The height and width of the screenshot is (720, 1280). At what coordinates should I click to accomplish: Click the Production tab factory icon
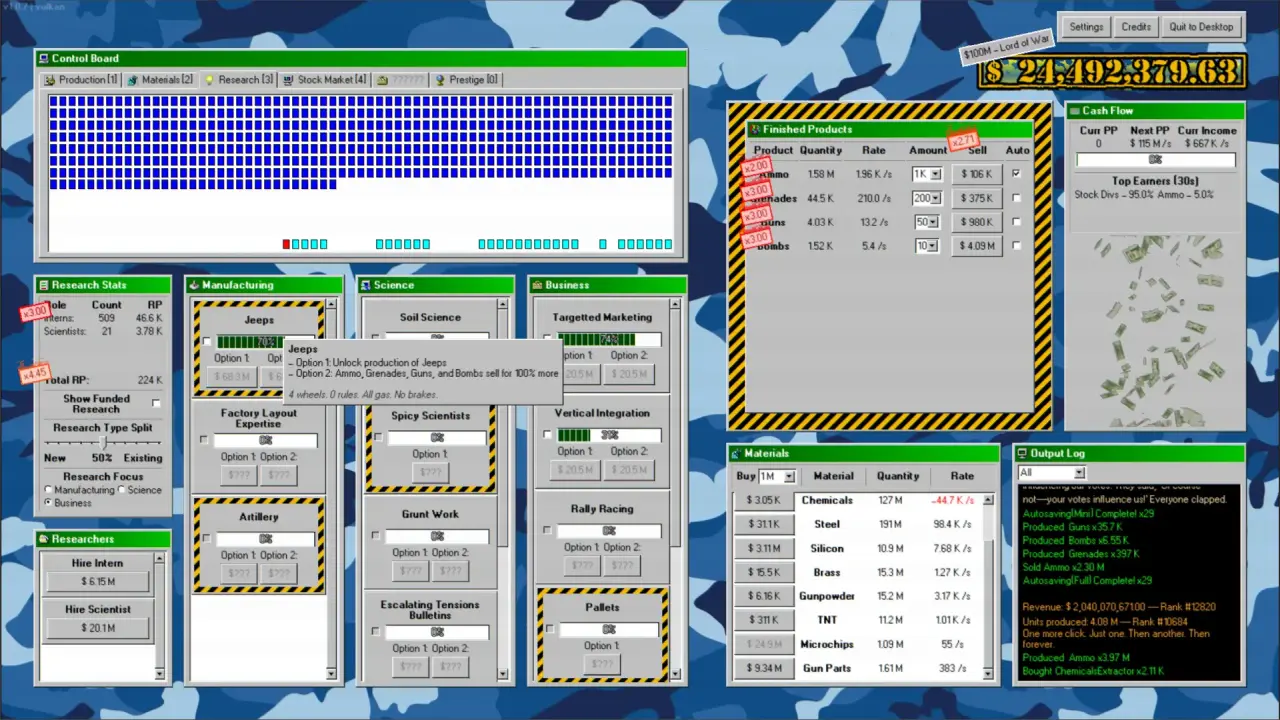[x=49, y=80]
